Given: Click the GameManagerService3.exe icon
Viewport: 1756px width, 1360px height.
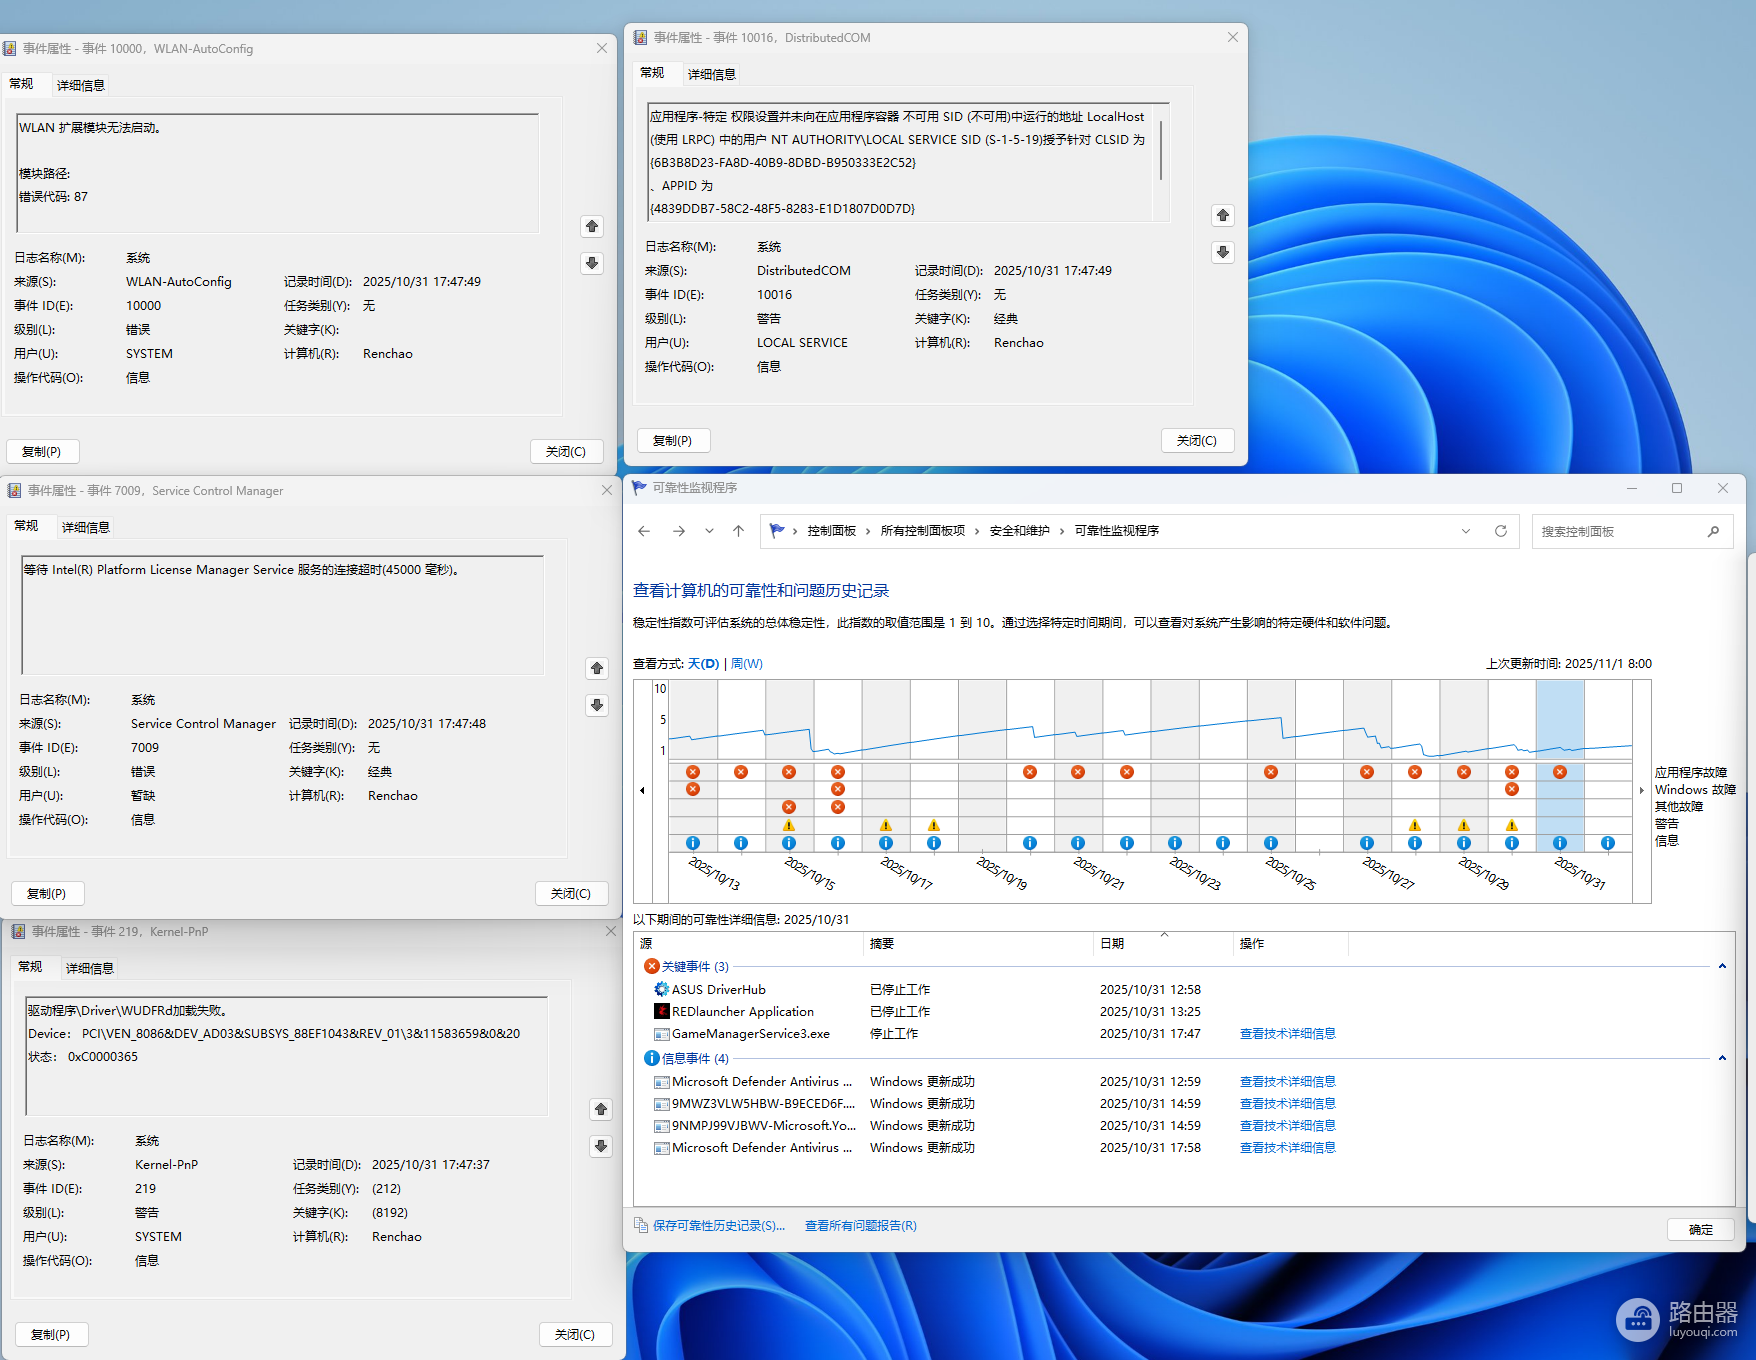Looking at the screenshot, I should [x=661, y=1034].
